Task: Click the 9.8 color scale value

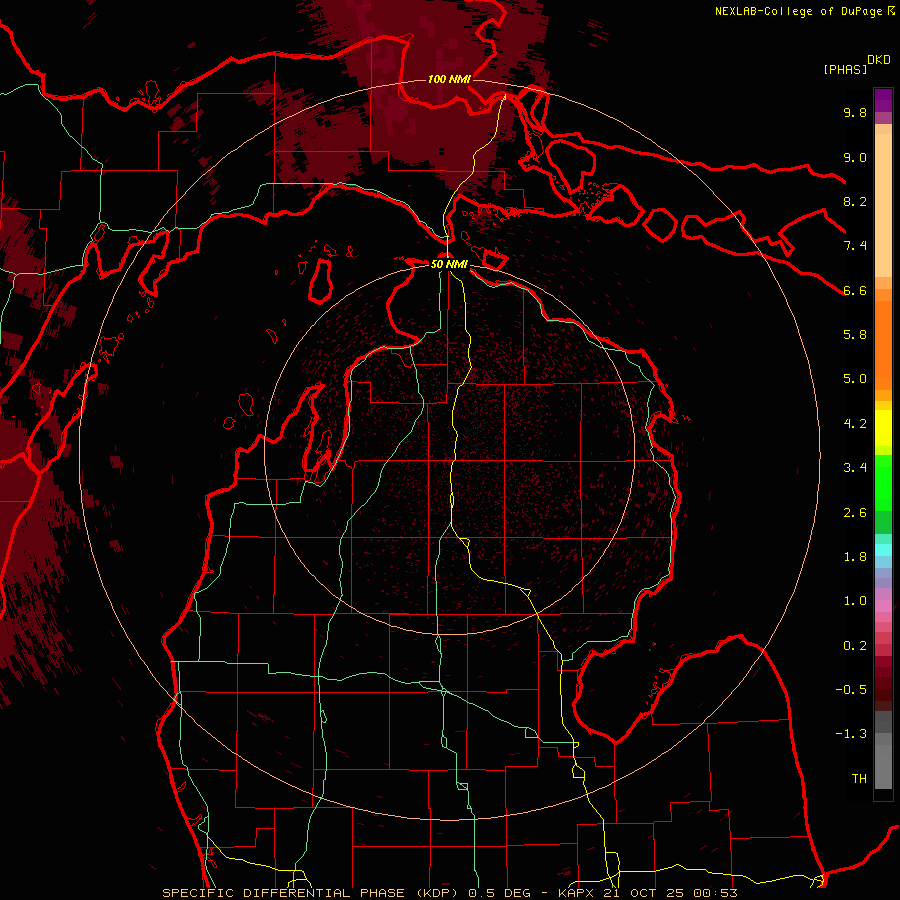Action: click(855, 112)
